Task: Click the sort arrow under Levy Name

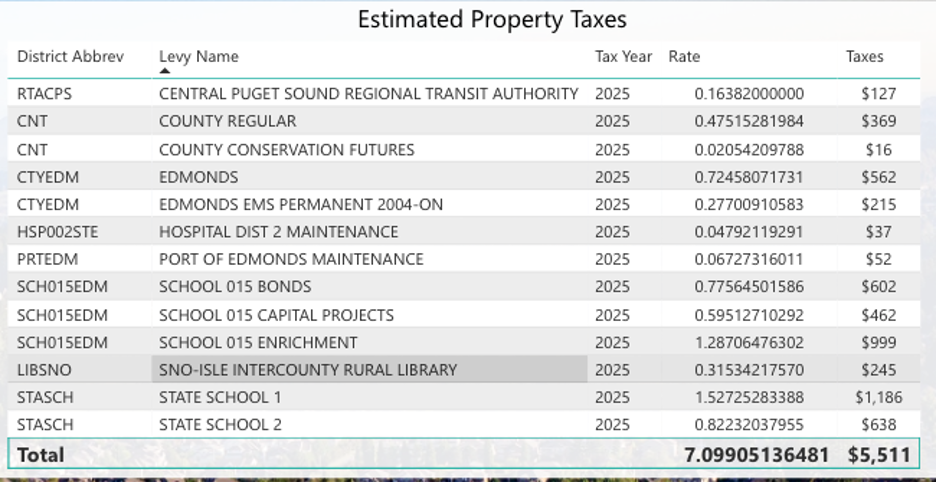Action: (x=165, y=71)
